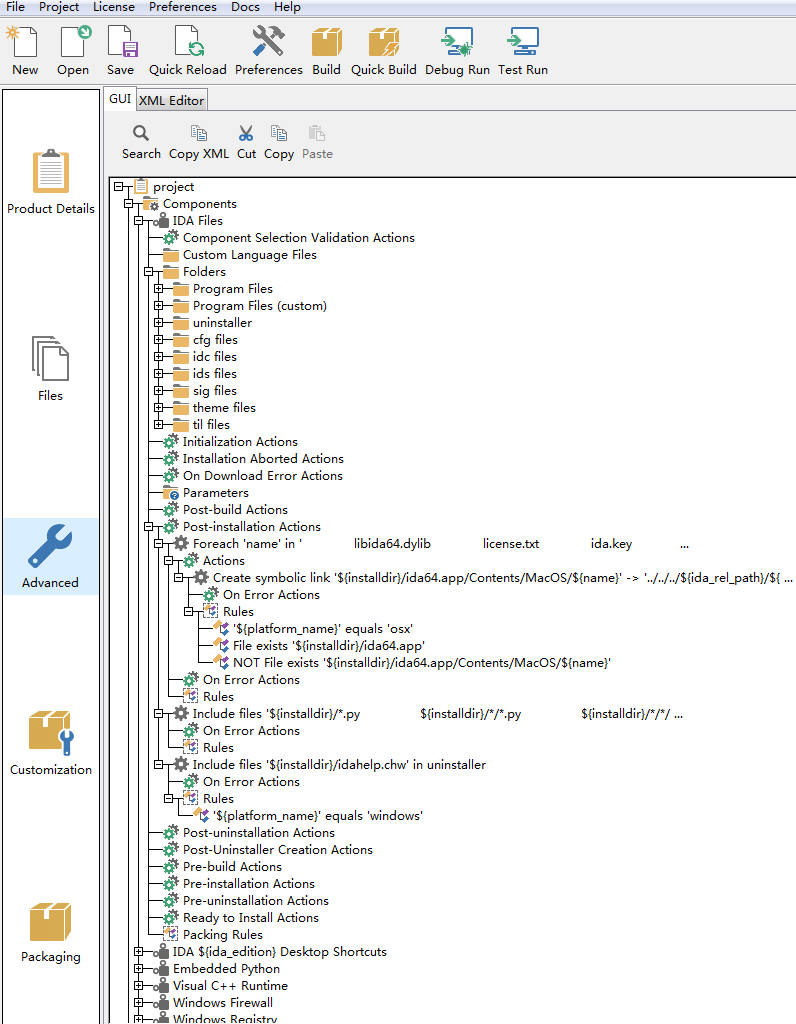
Task: Expand the Windows Firewall component
Action: [x=138, y=1002]
